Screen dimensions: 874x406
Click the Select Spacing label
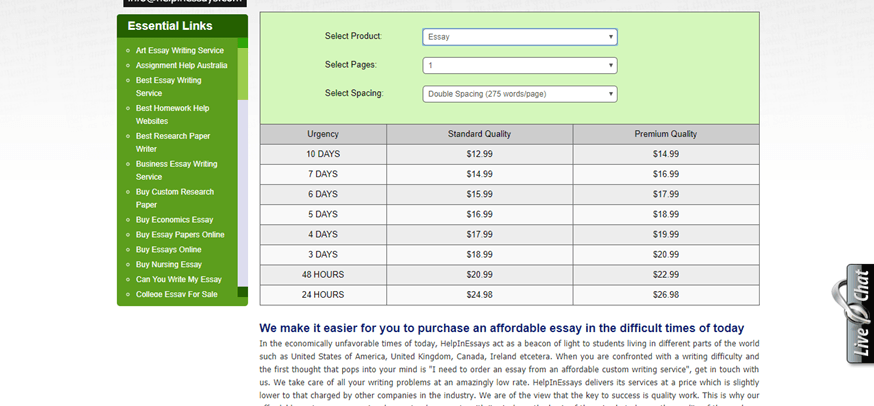click(354, 93)
